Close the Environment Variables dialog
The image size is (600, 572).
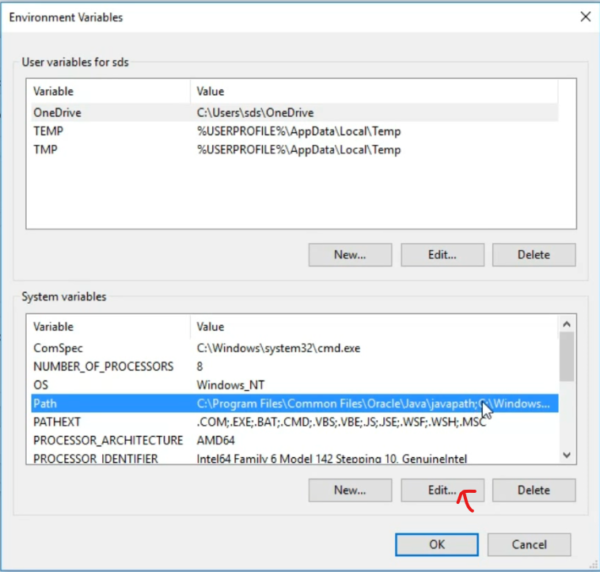tap(585, 17)
